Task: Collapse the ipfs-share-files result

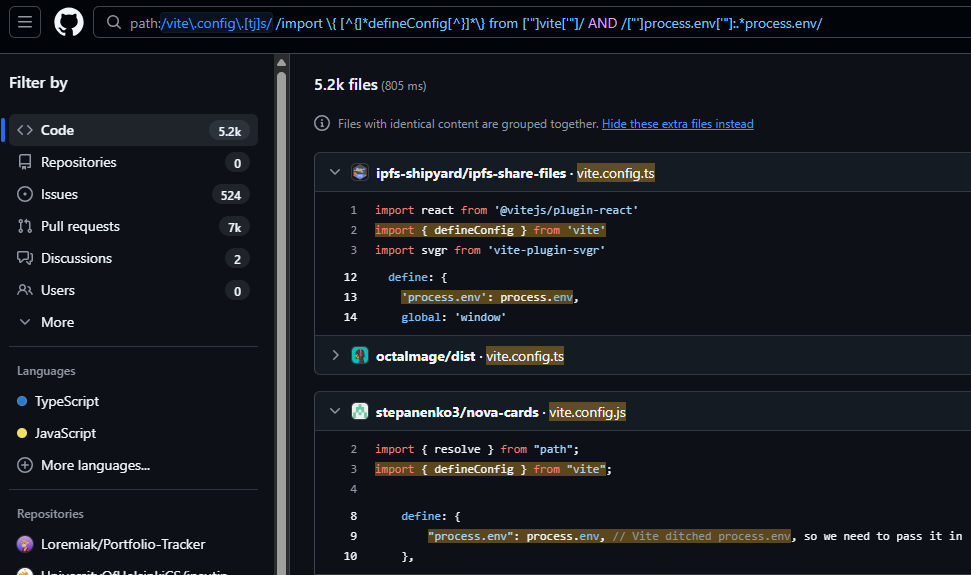Action: click(335, 173)
